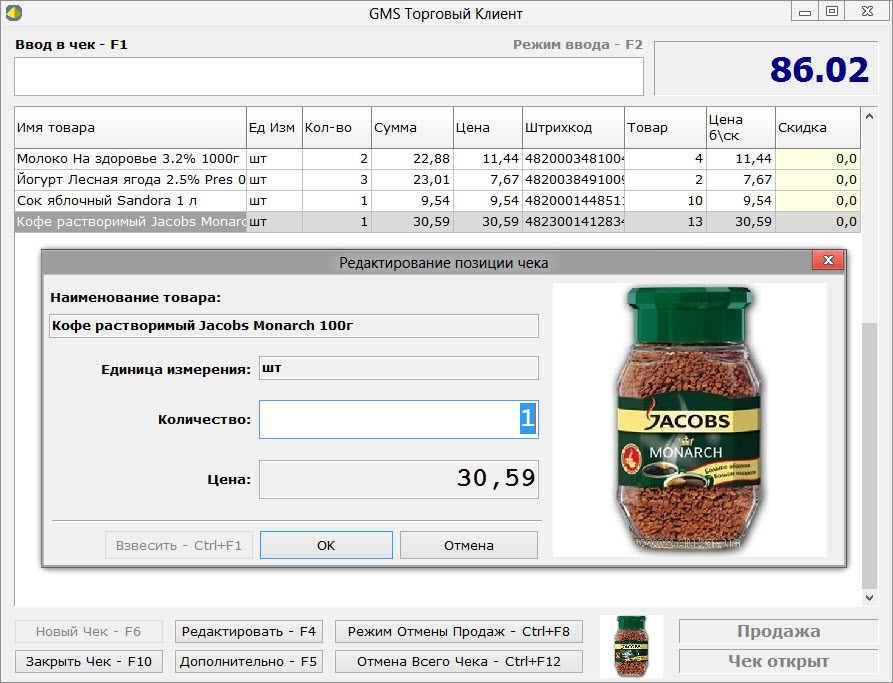Maximize the GMS Торговый Клиент window
893x683 pixels.
click(x=831, y=11)
